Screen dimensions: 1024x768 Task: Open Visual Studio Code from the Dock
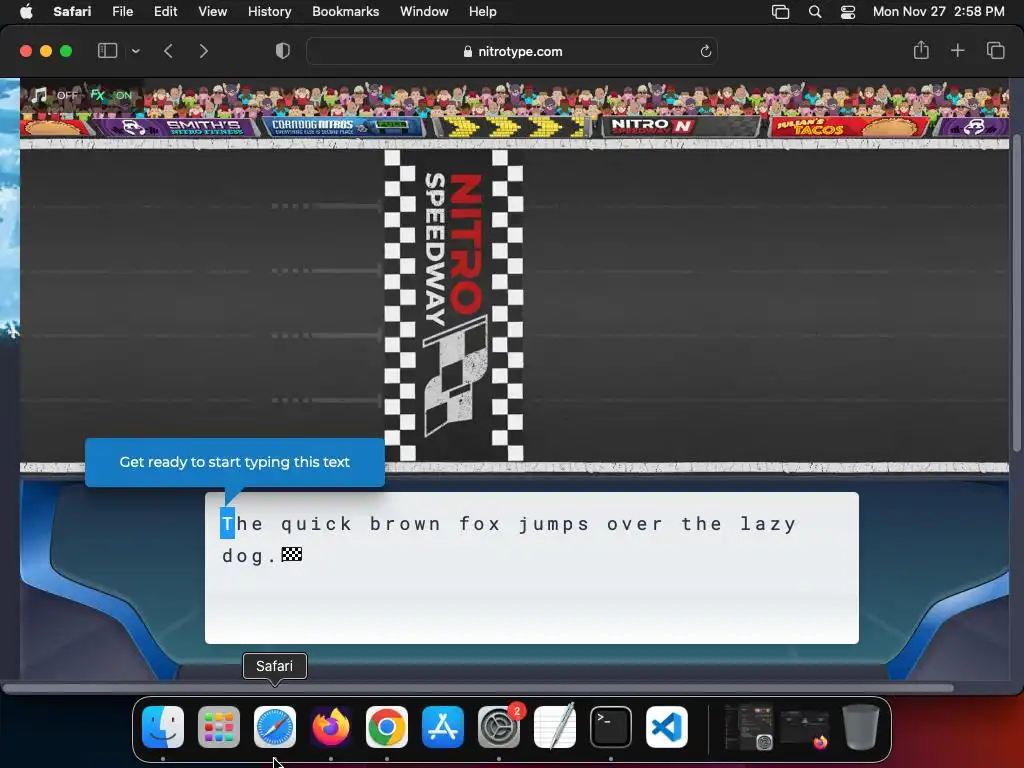tap(667, 727)
